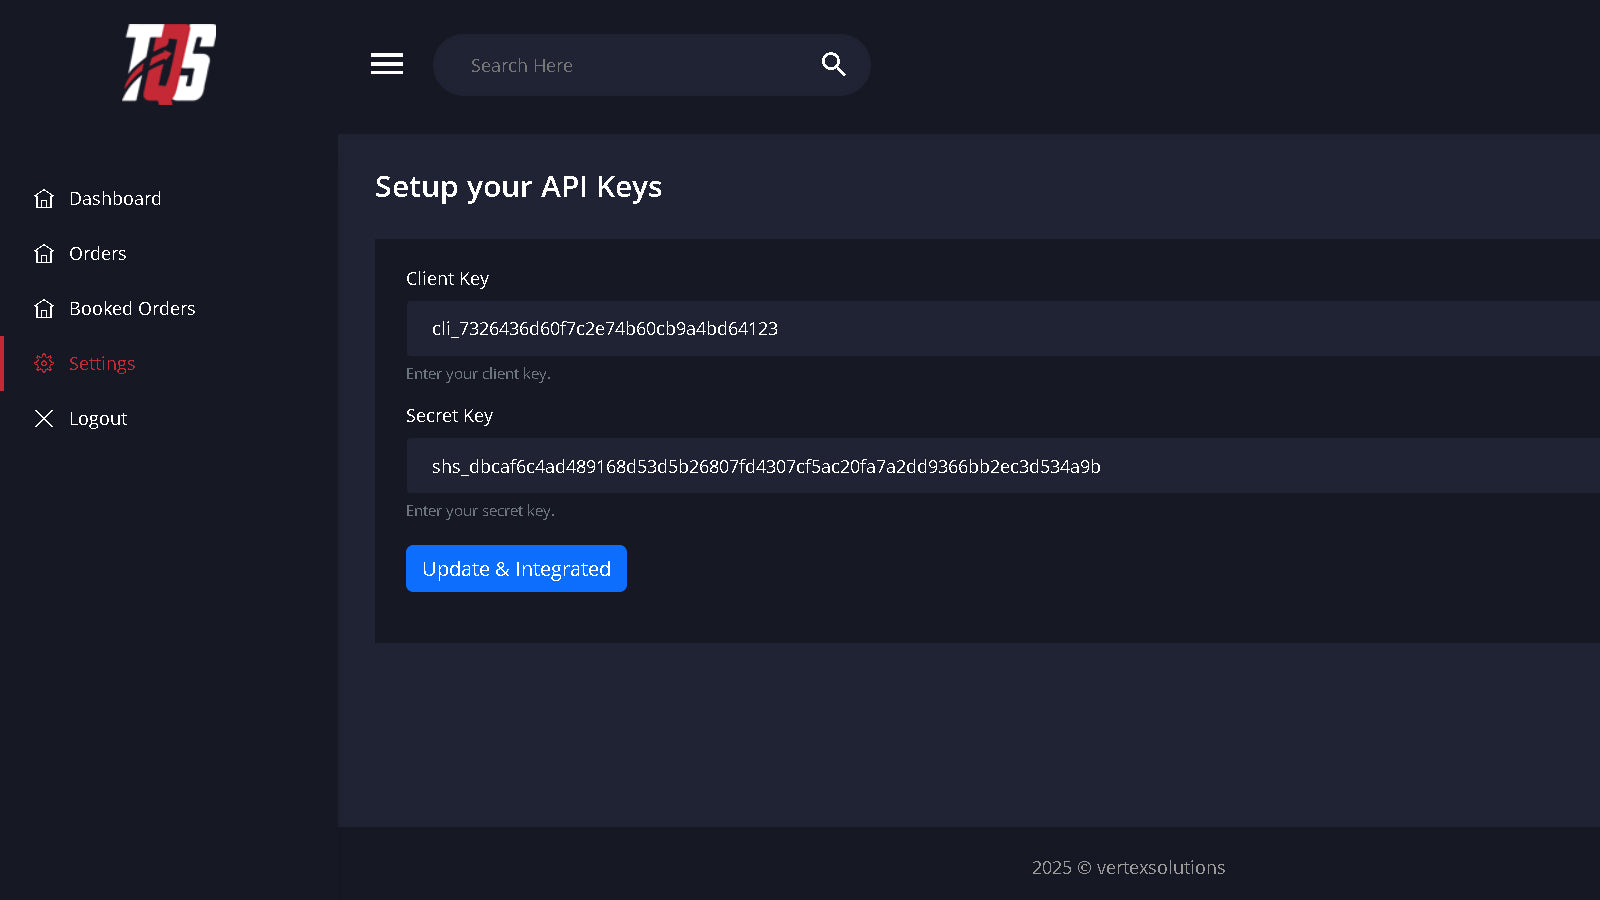
Task: Click the Setup your API Keys heading
Action: (518, 187)
